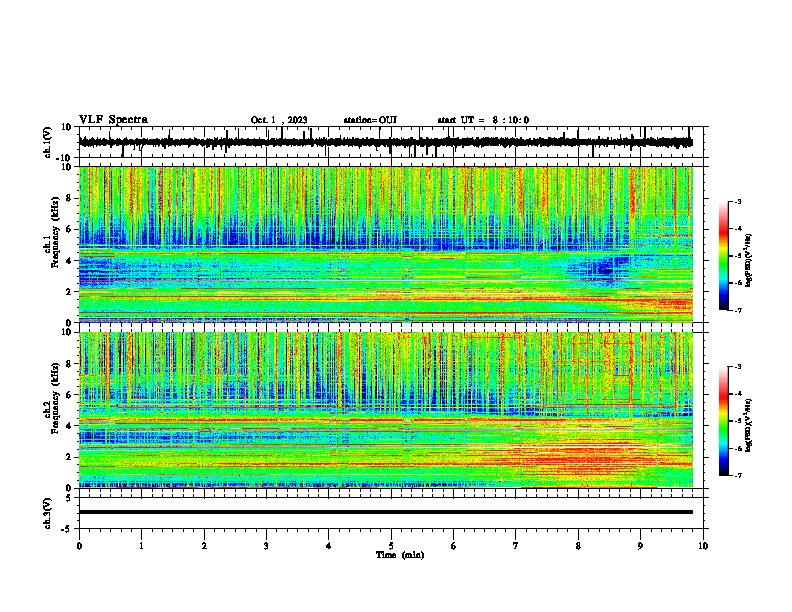Click the "-3" label on ch.2 colorbar
Viewport: 792px width, 612px height.
pos(737,367)
